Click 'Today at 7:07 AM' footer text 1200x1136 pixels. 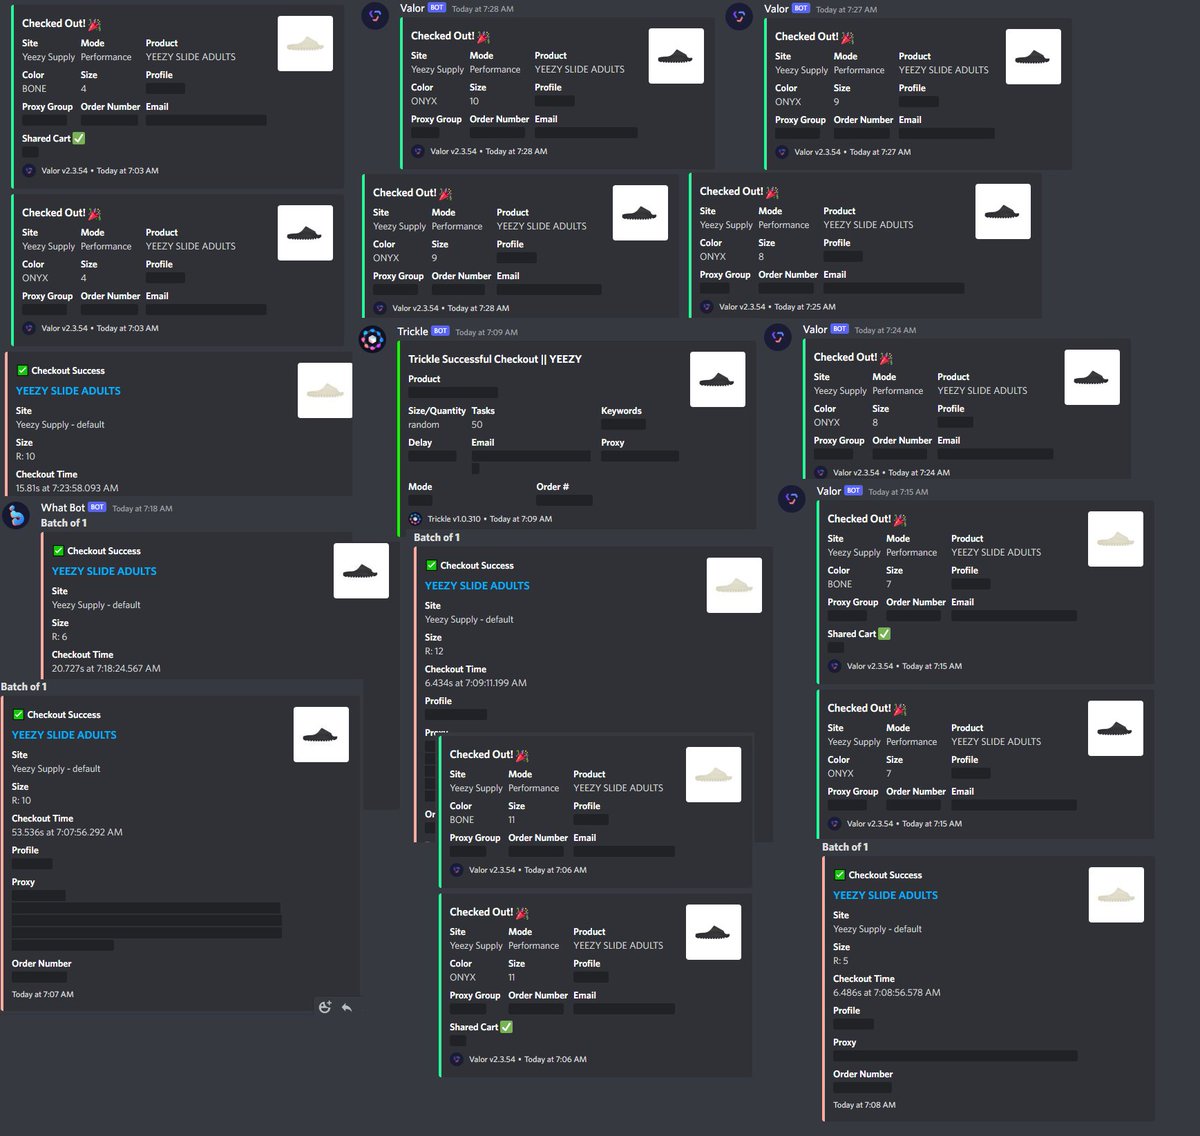click(43, 994)
